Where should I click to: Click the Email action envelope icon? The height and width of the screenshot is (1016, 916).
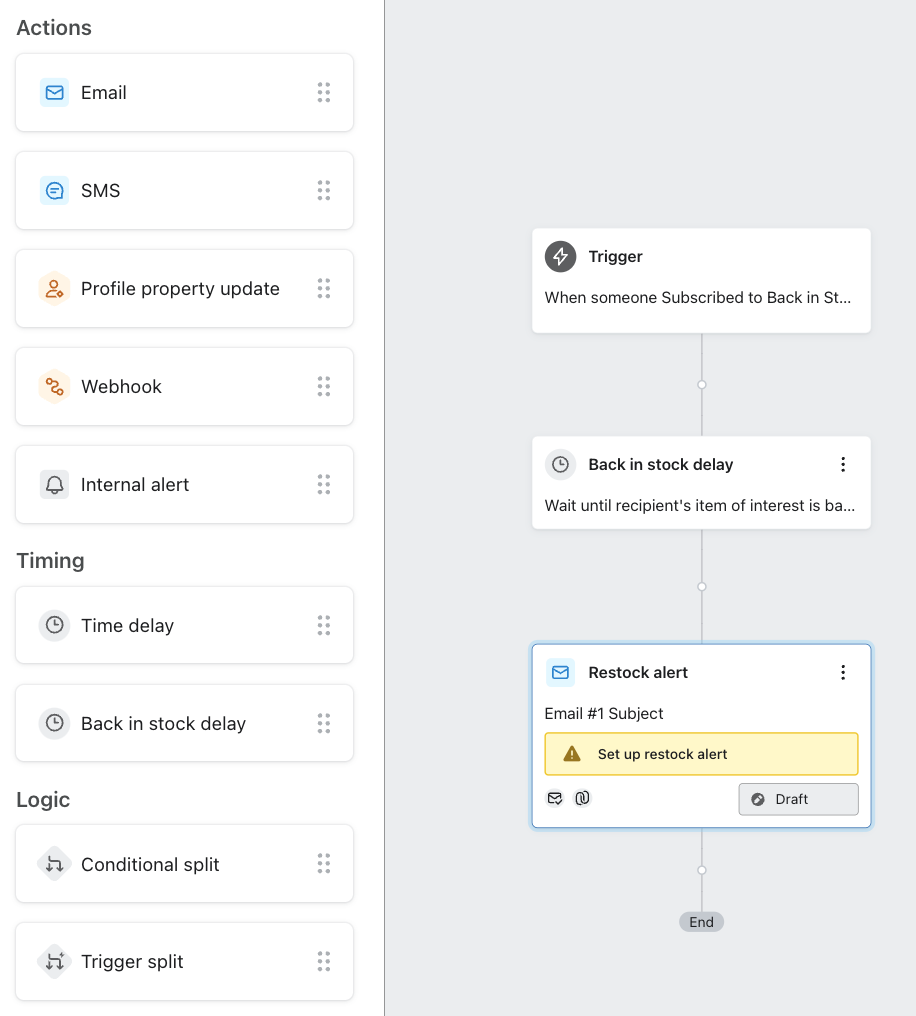click(55, 93)
